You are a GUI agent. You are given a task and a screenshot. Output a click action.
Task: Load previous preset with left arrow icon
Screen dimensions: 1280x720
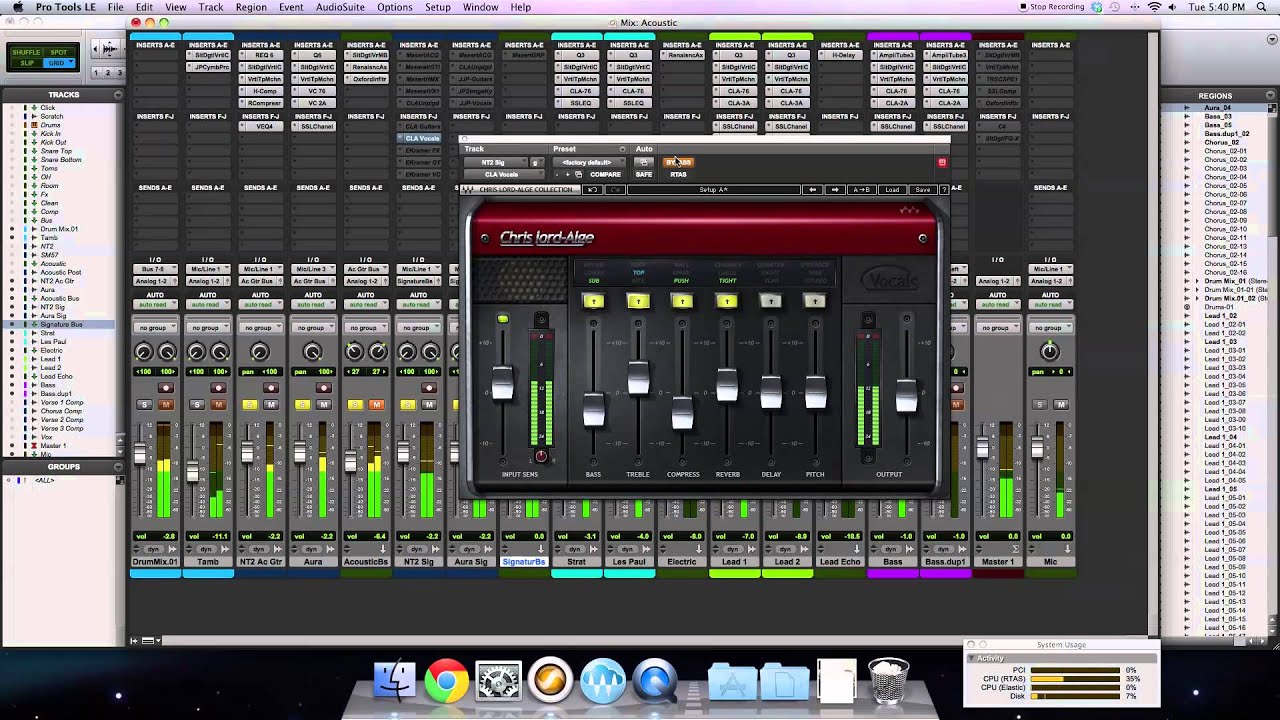[x=812, y=190]
